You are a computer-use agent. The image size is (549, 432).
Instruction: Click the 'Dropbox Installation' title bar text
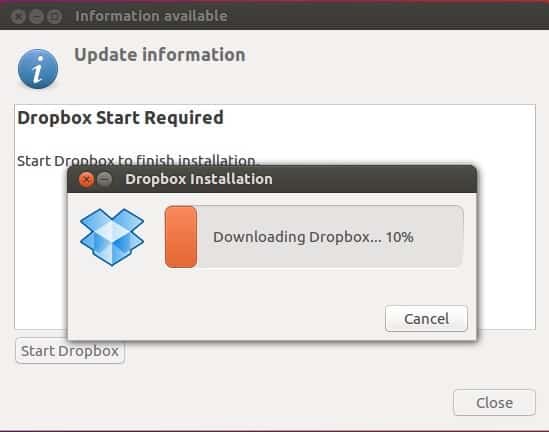pyautogui.click(x=199, y=179)
